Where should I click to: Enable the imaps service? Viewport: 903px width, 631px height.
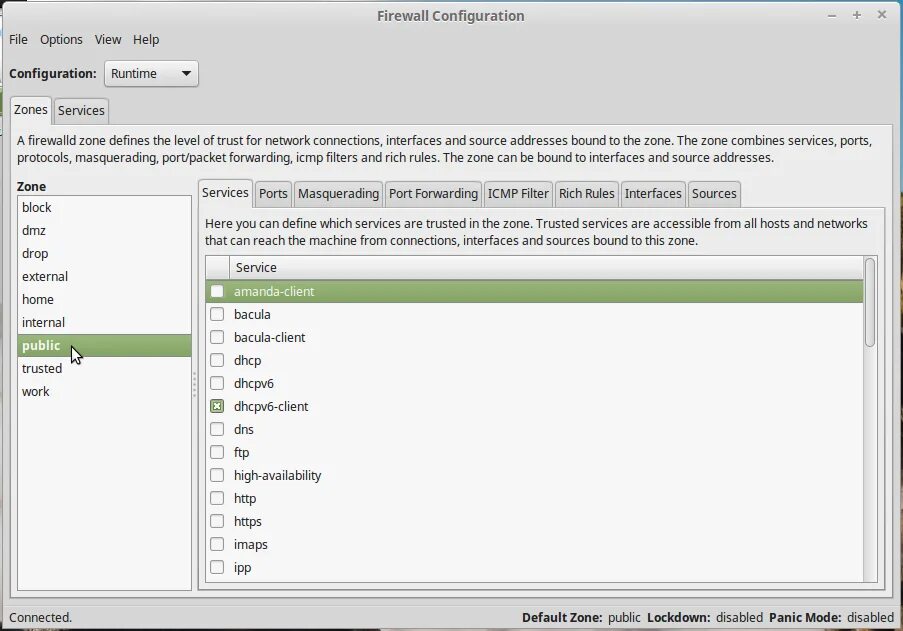(217, 544)
